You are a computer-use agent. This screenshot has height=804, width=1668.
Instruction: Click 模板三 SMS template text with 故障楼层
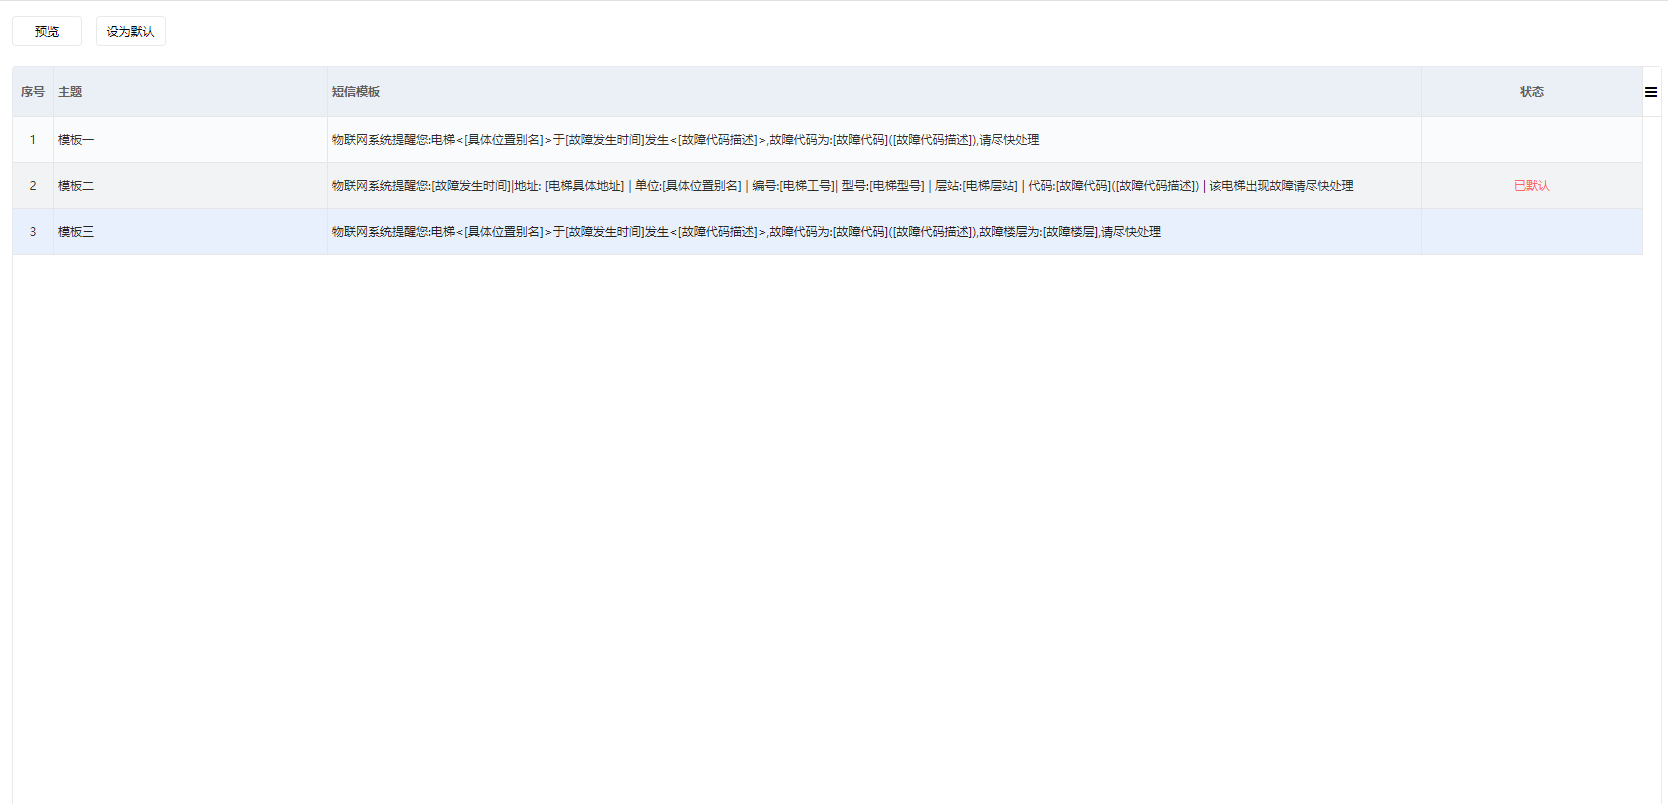pos(746,232)
